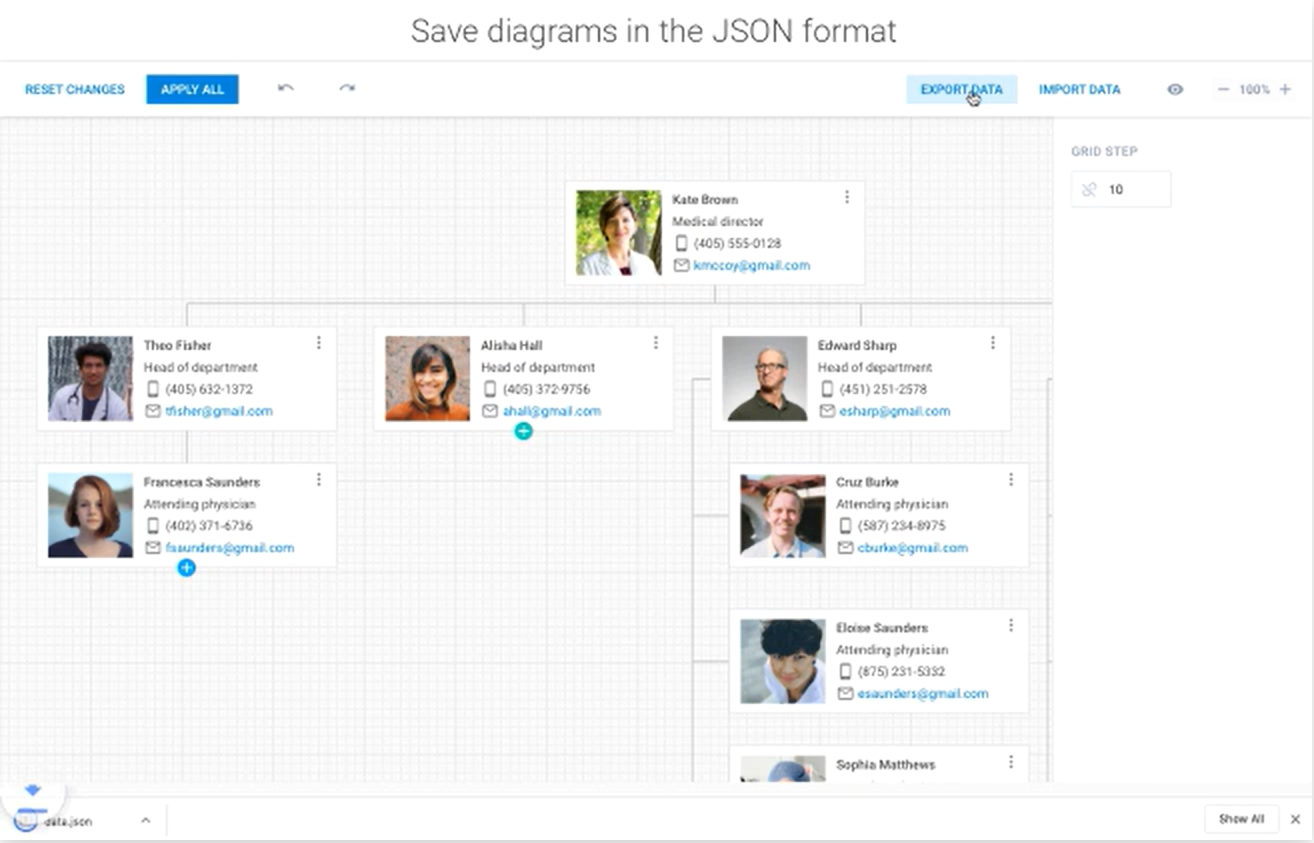Open Kate Brown card's three-dot menu
1314x843 pixels.
pyautogui.click(x=847, y=197)
